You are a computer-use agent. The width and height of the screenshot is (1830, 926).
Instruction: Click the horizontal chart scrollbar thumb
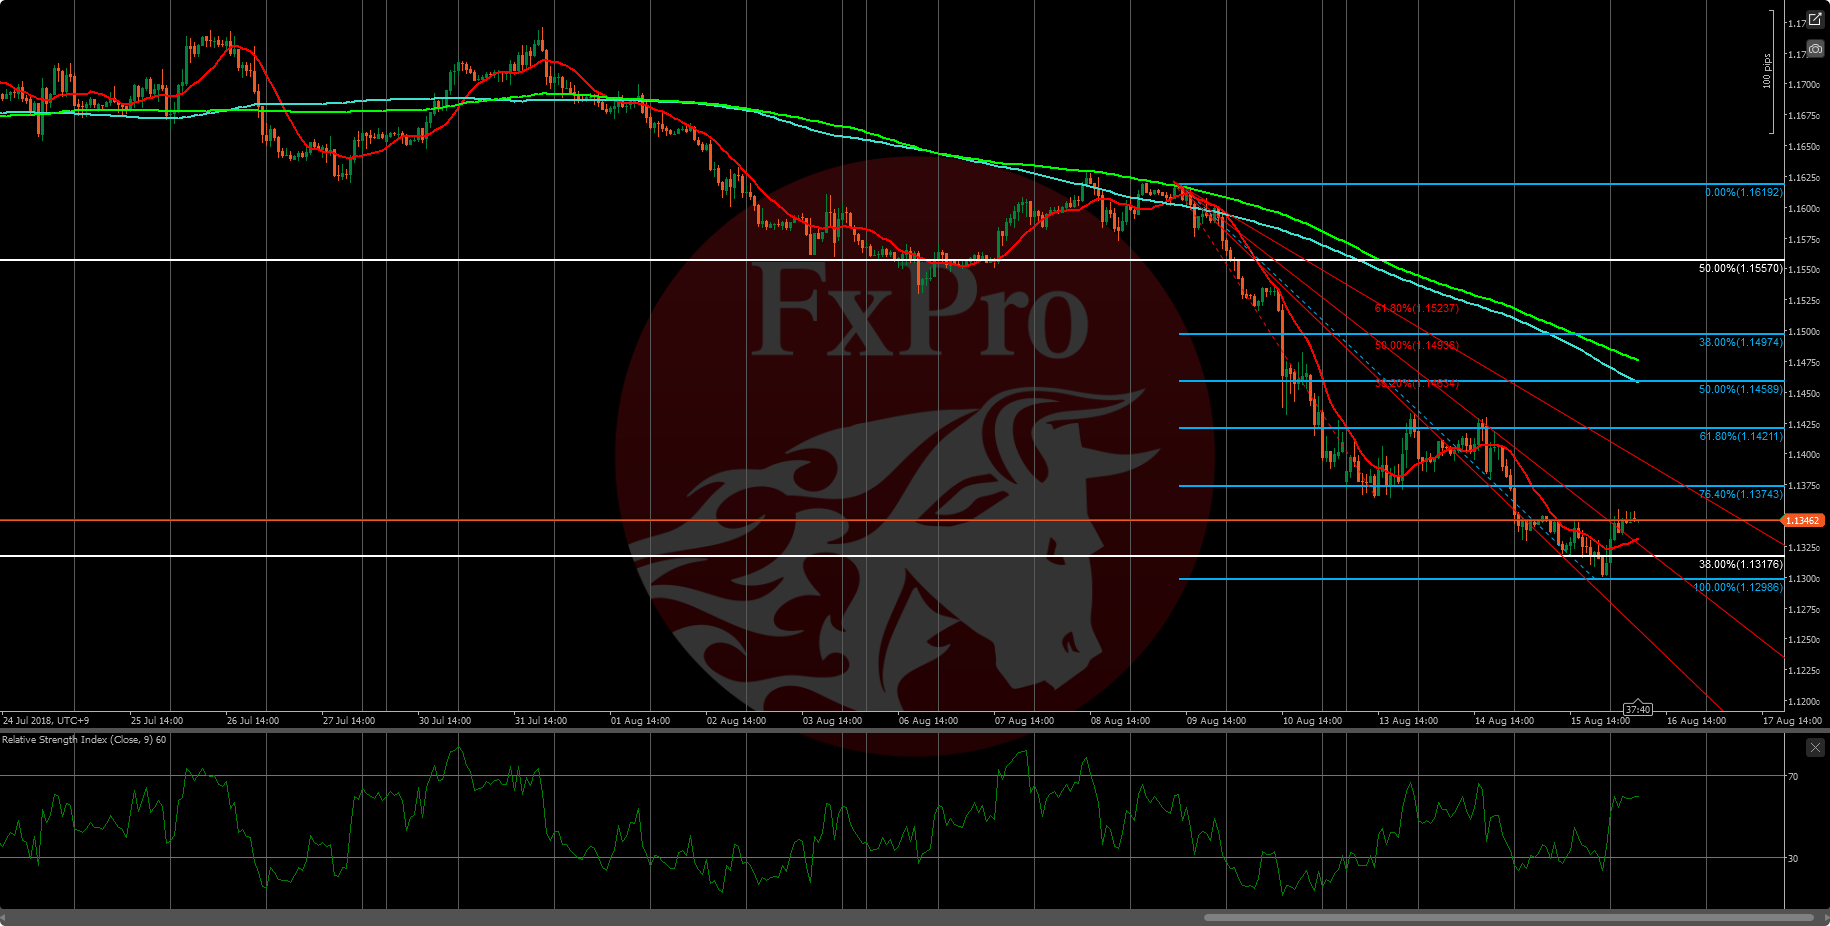coord(1509,917)
